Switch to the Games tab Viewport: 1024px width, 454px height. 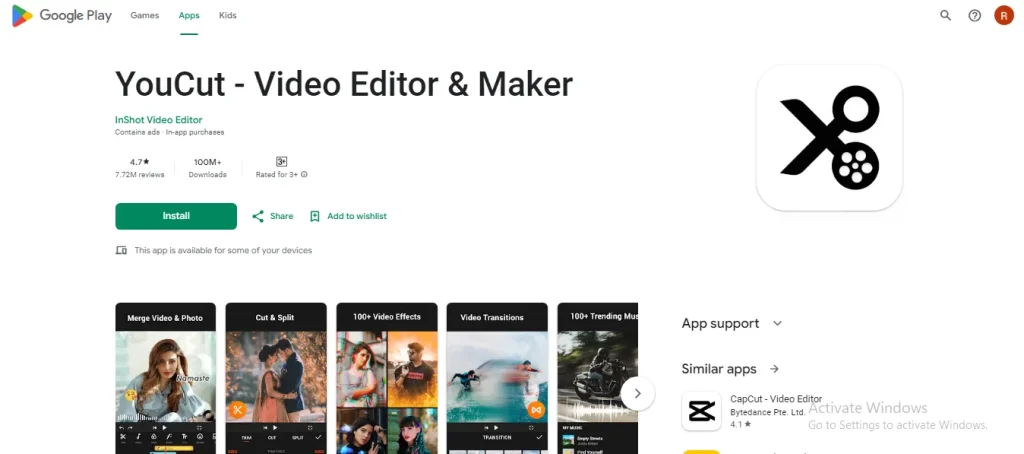click(144, 15)
